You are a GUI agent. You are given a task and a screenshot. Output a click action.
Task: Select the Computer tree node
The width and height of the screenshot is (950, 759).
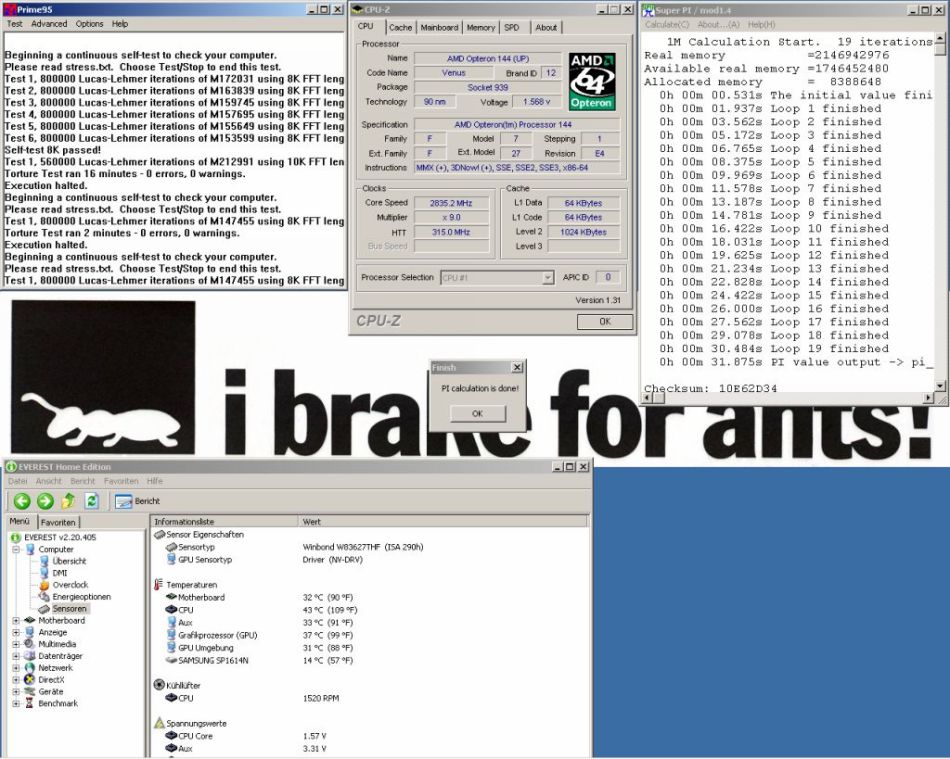click(56, 549)
